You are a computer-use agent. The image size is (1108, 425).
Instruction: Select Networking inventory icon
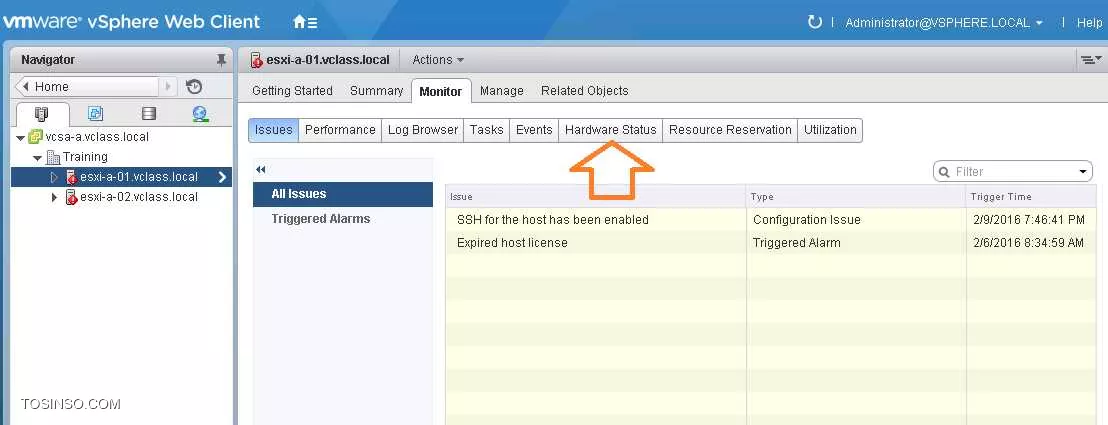201,114
